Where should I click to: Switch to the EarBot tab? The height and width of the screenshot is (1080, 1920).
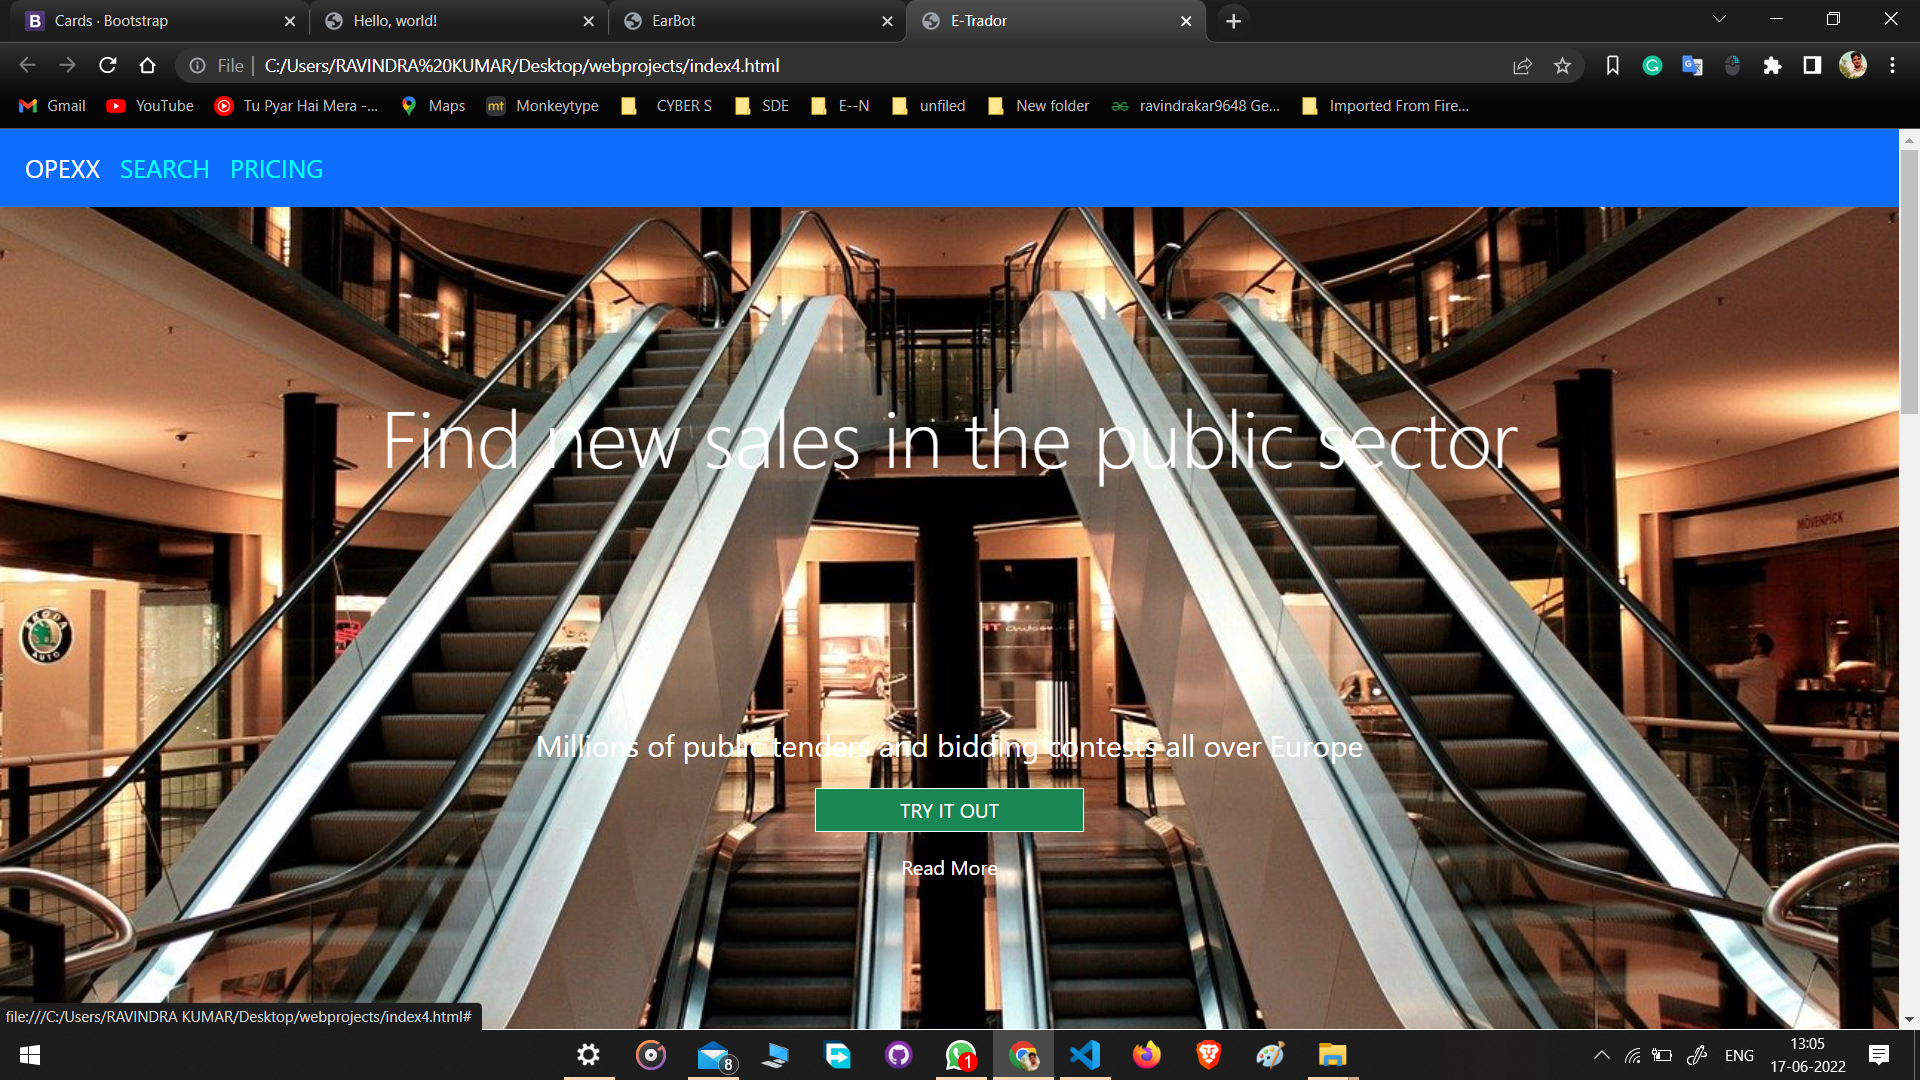(758, 21)
